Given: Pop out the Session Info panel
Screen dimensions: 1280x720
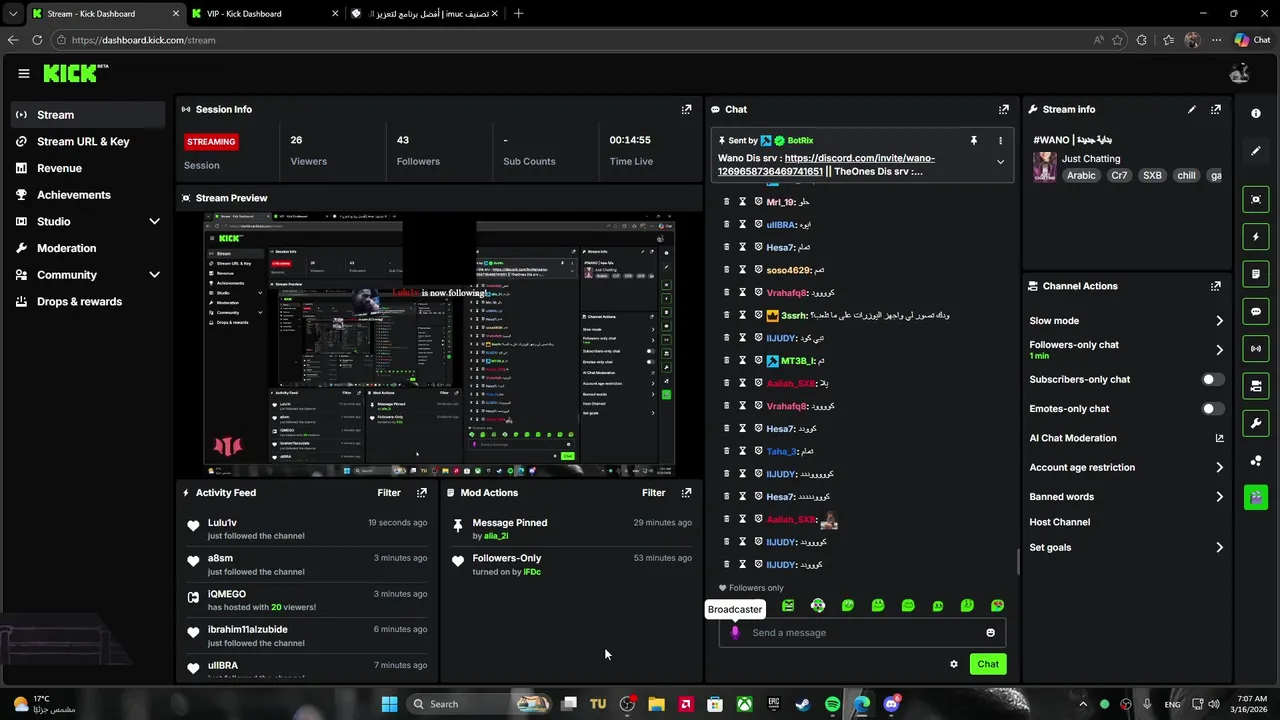Looking at the screenshot, I should tap(686, 109).
